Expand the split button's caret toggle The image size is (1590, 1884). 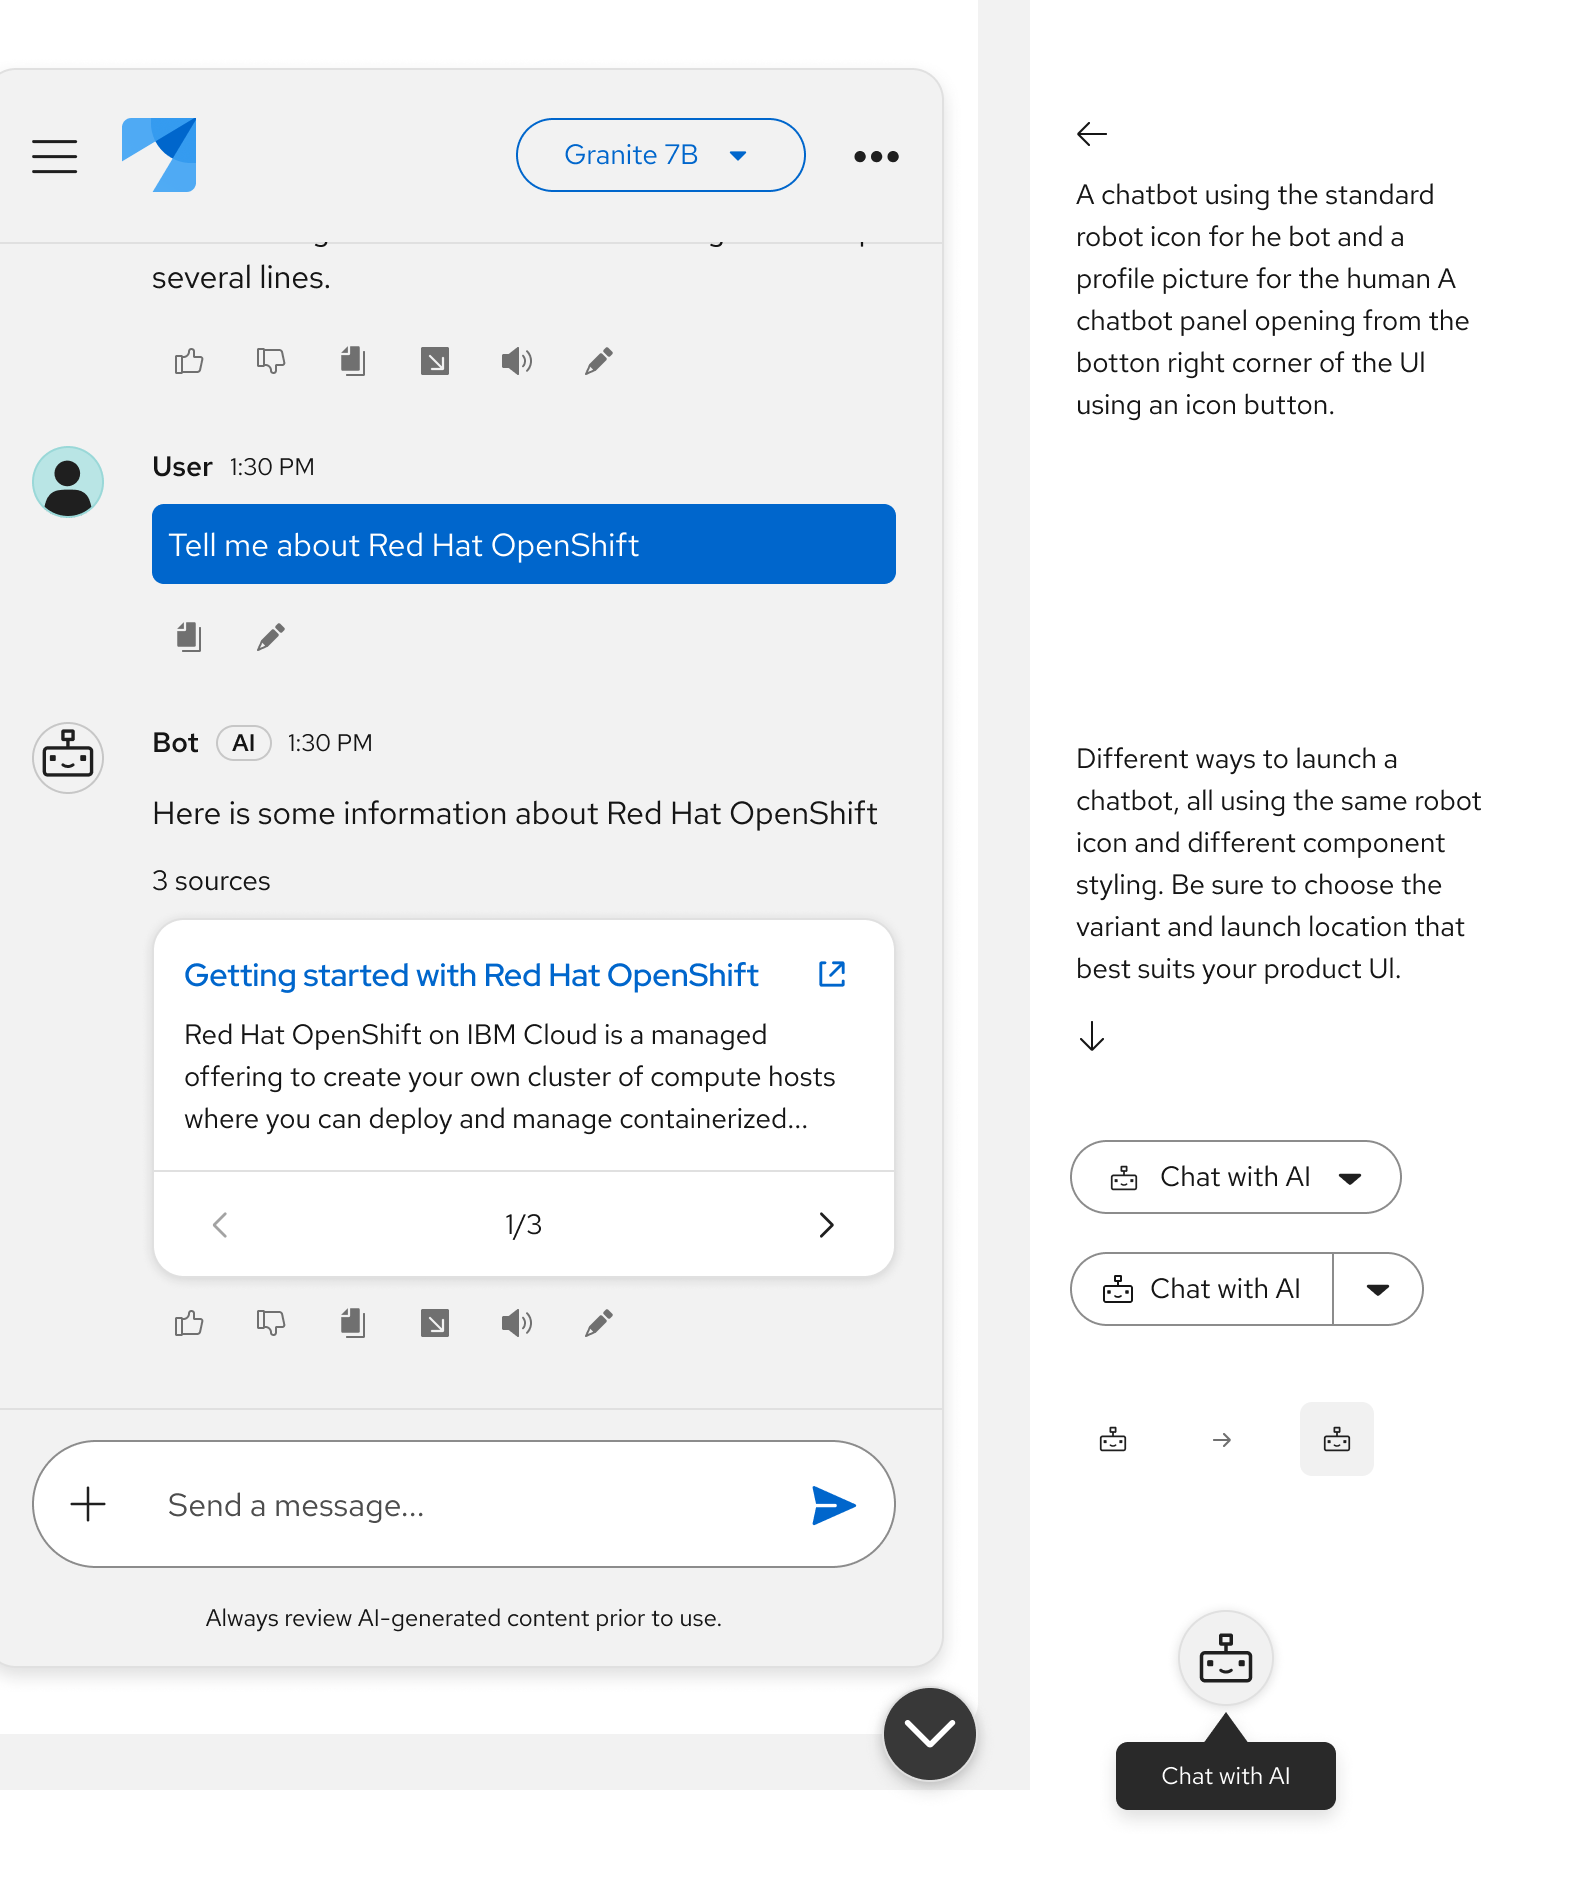pyautogui.click(x=1378, y=1289)
